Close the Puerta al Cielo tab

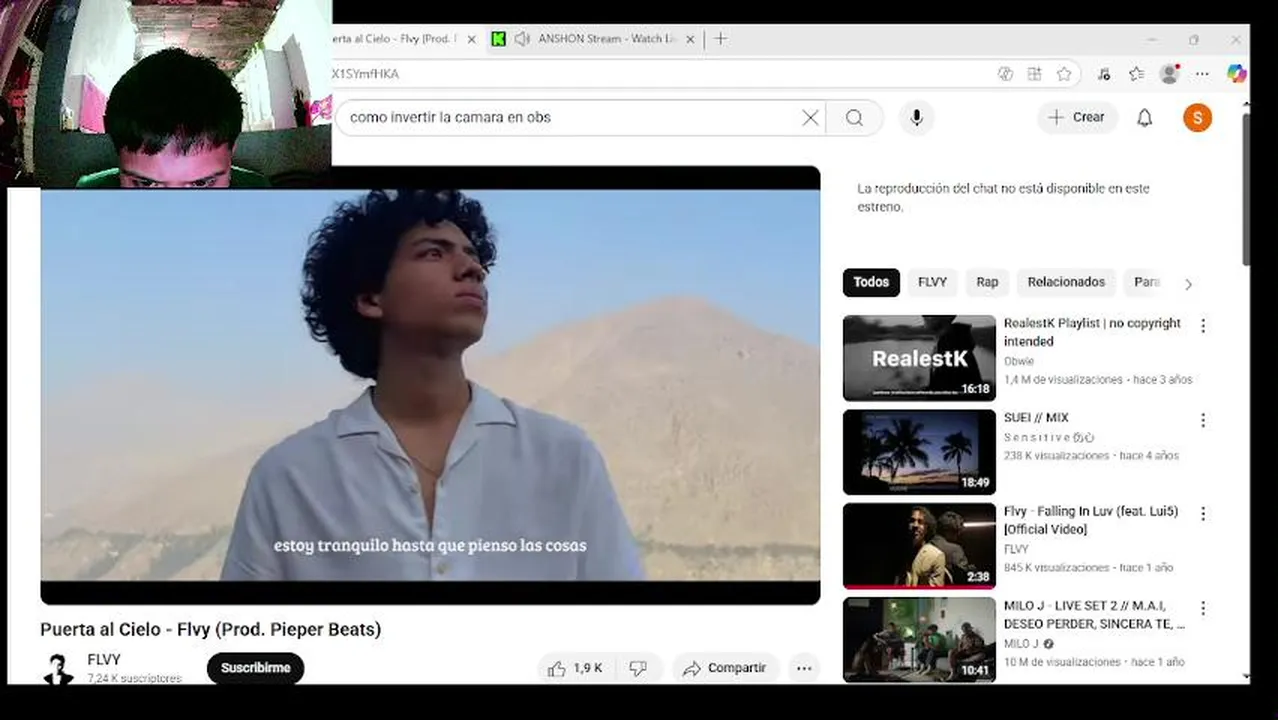[471, 39]
